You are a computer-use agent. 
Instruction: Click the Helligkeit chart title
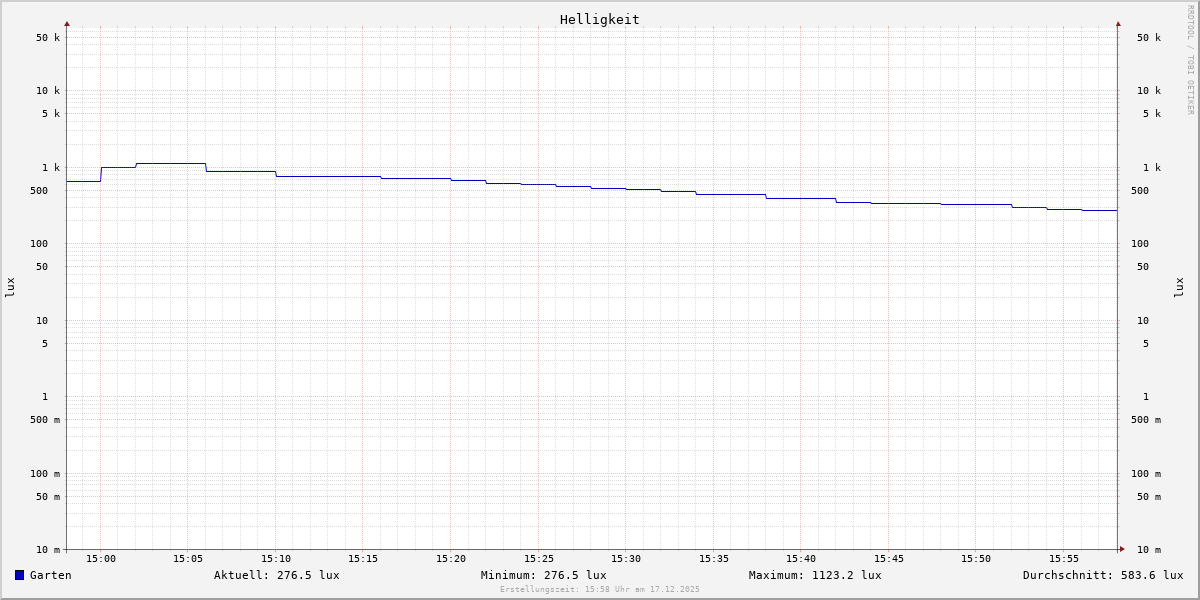[x=599, y=19]
